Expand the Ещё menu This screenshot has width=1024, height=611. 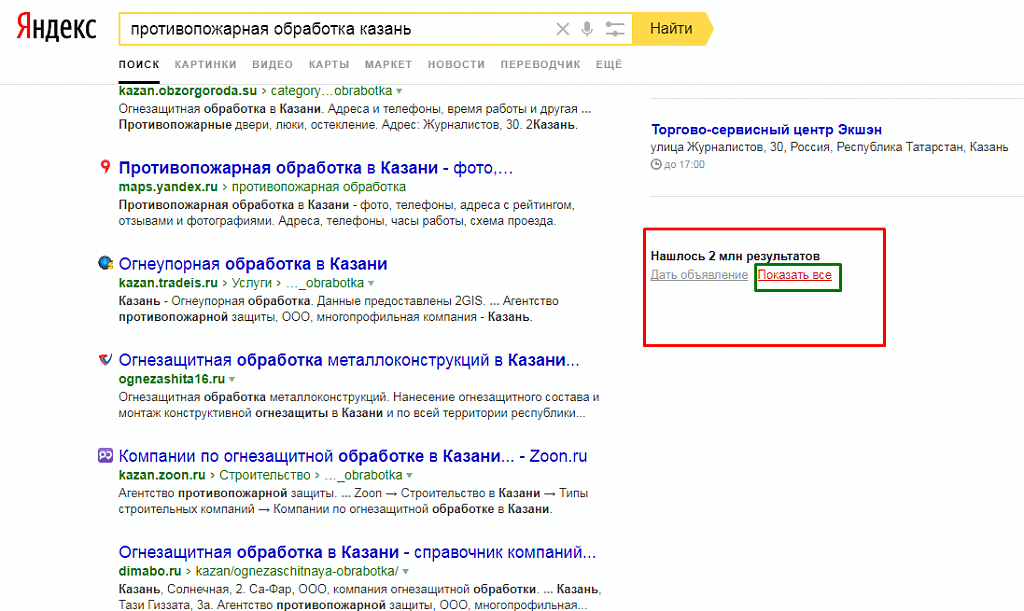pos(609,65)
